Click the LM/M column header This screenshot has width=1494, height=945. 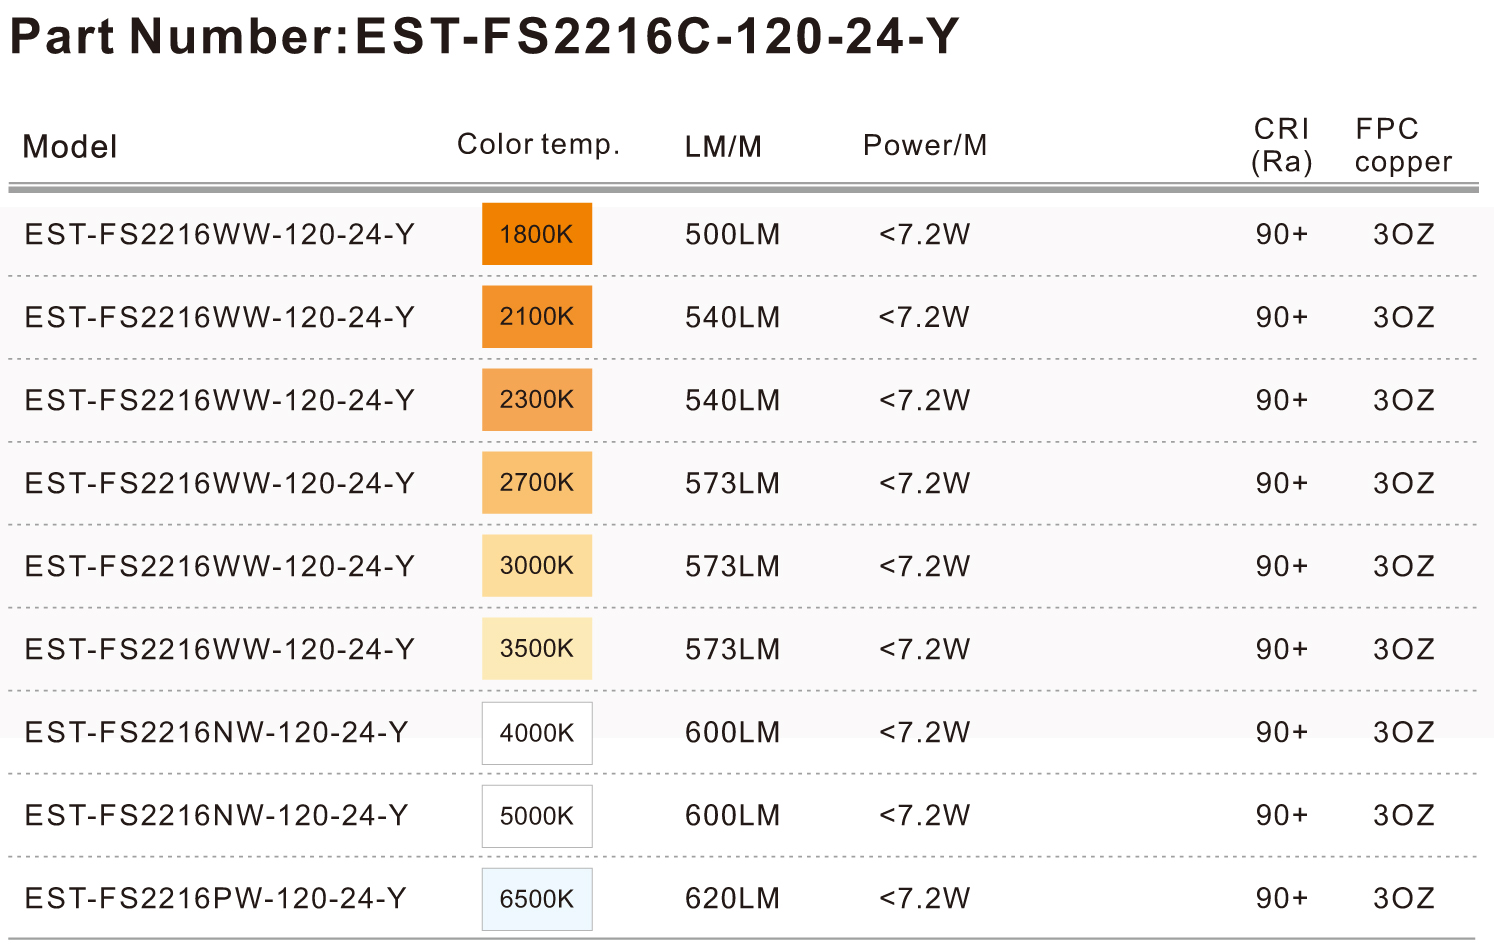point(723,147)
